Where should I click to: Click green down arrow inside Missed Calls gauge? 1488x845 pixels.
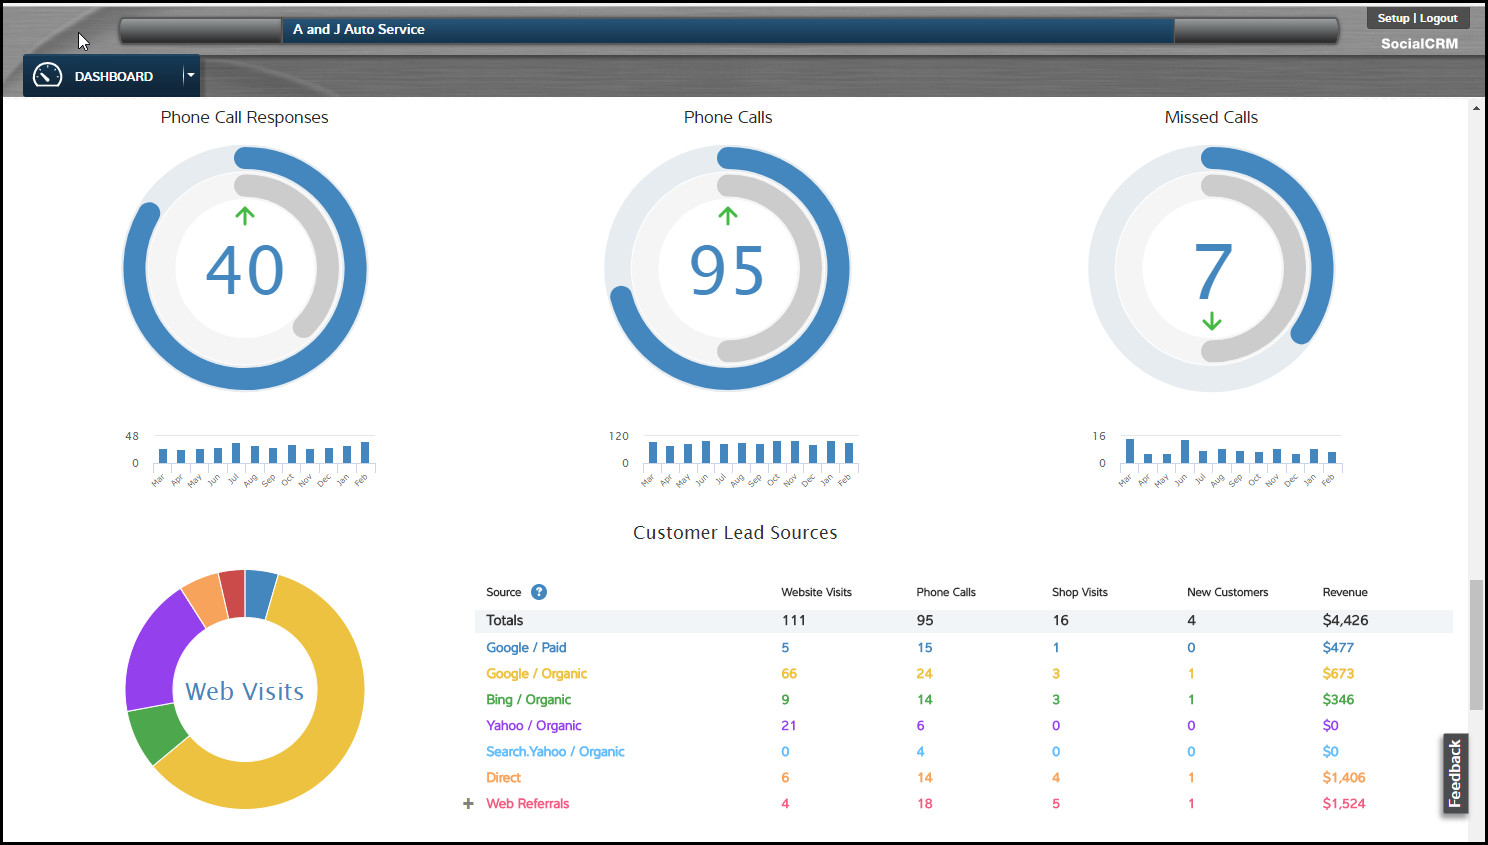tap(1211, 322)
